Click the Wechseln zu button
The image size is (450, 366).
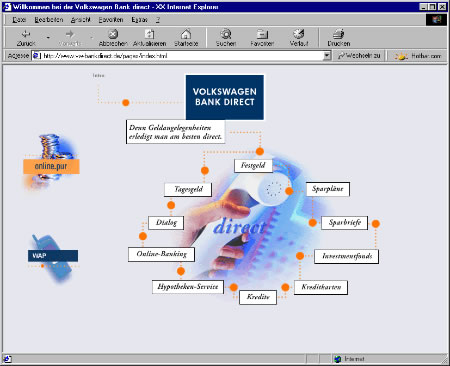point(360,56)
